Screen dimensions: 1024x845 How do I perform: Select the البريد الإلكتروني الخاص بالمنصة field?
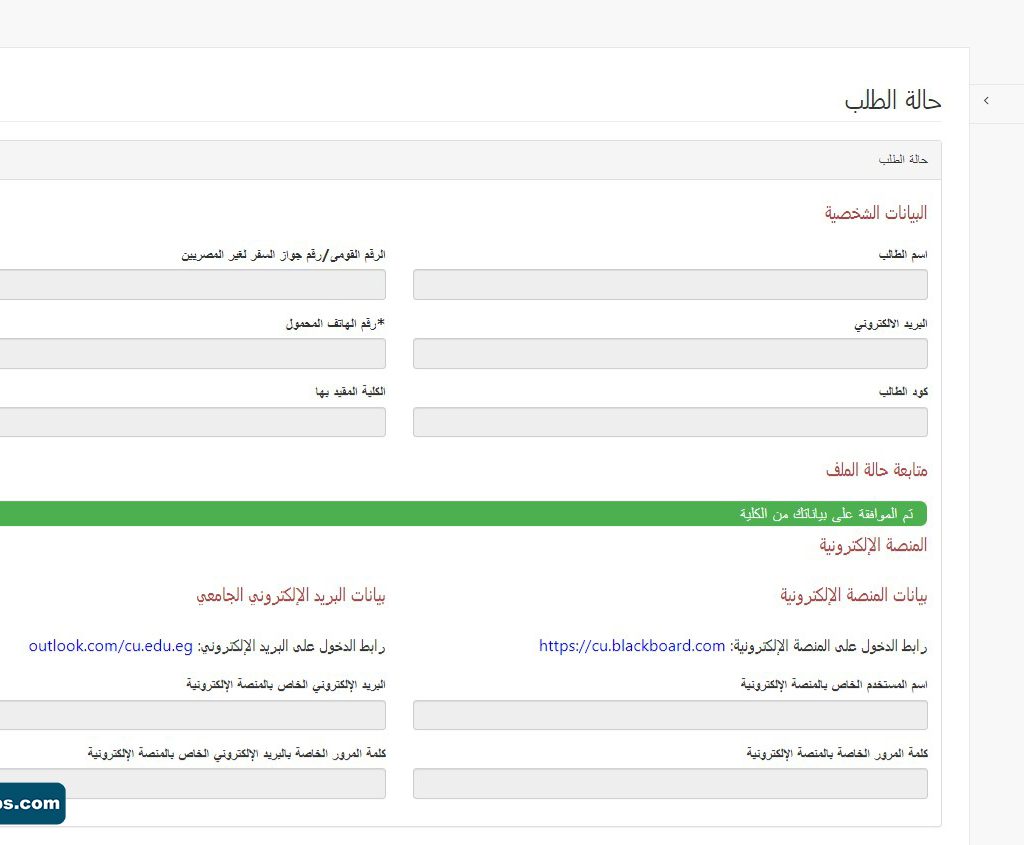pos(192,715)
